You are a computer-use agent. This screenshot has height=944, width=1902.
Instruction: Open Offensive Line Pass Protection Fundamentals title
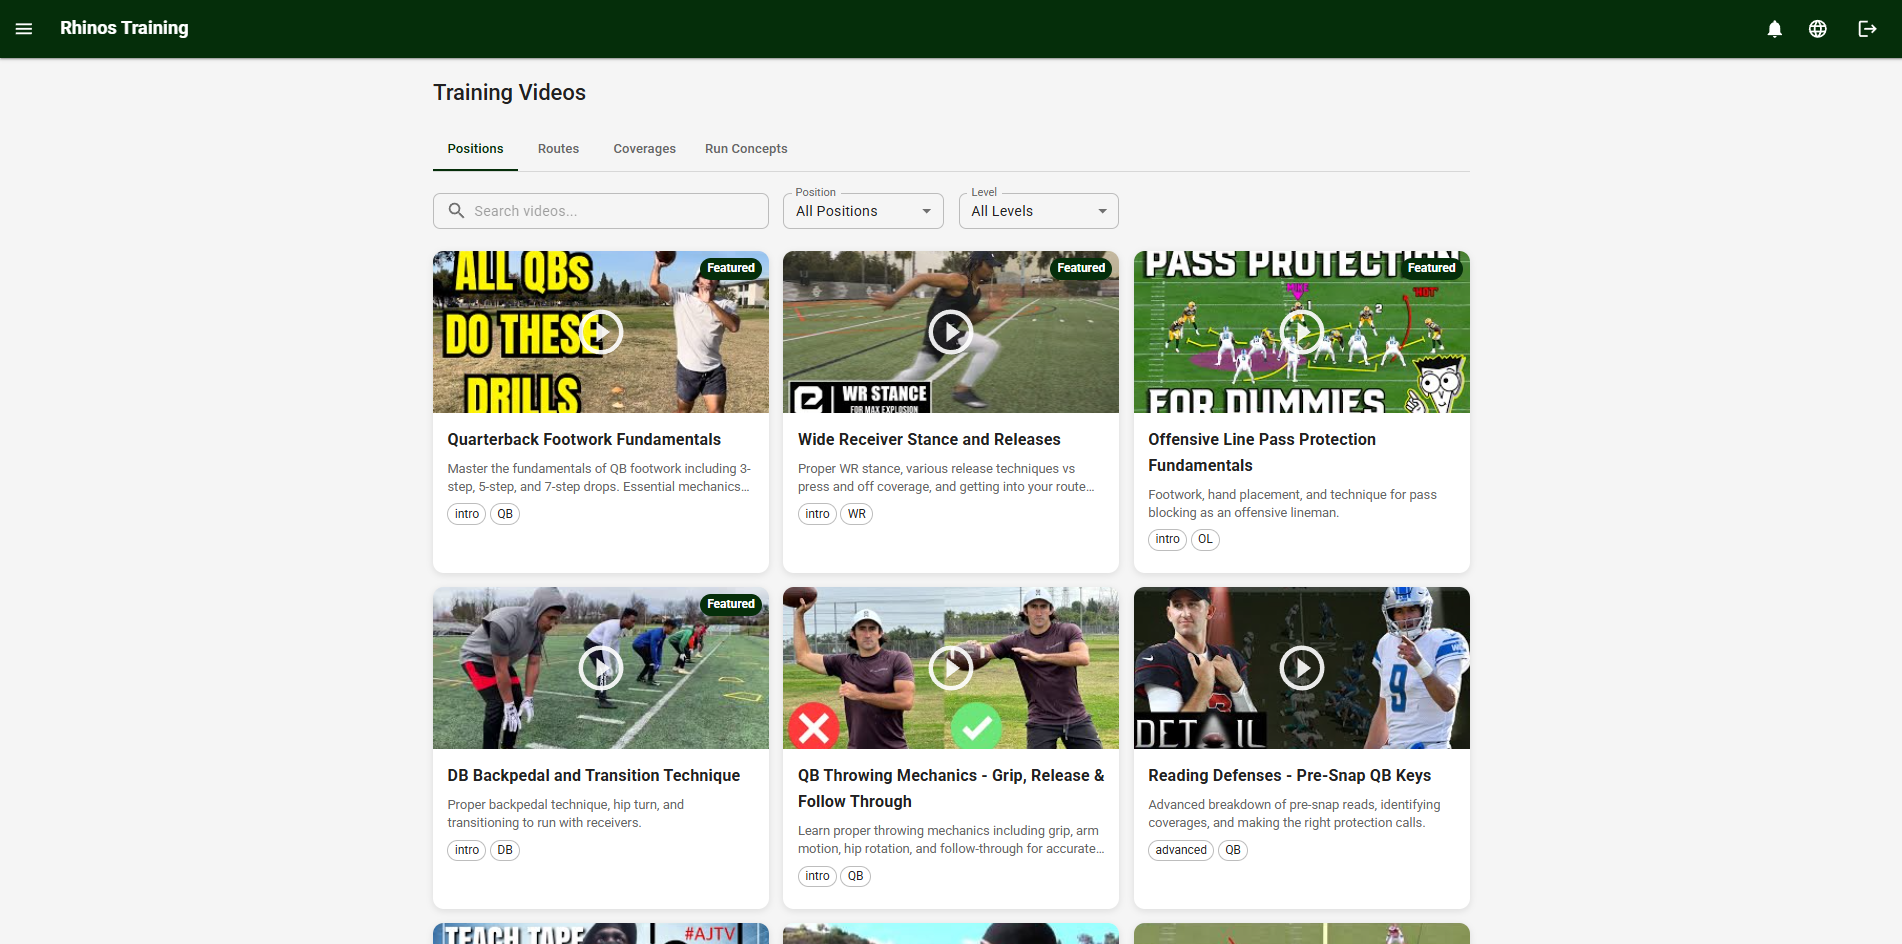coord(1262,453)
